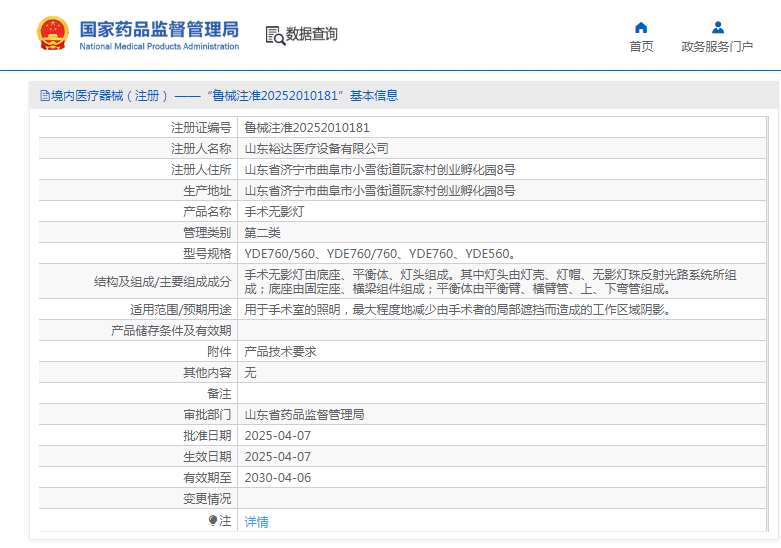Screen dimensions: 781x548
Task: Click the lightbulb icon beside 注
Action: [x=213, y=521]
